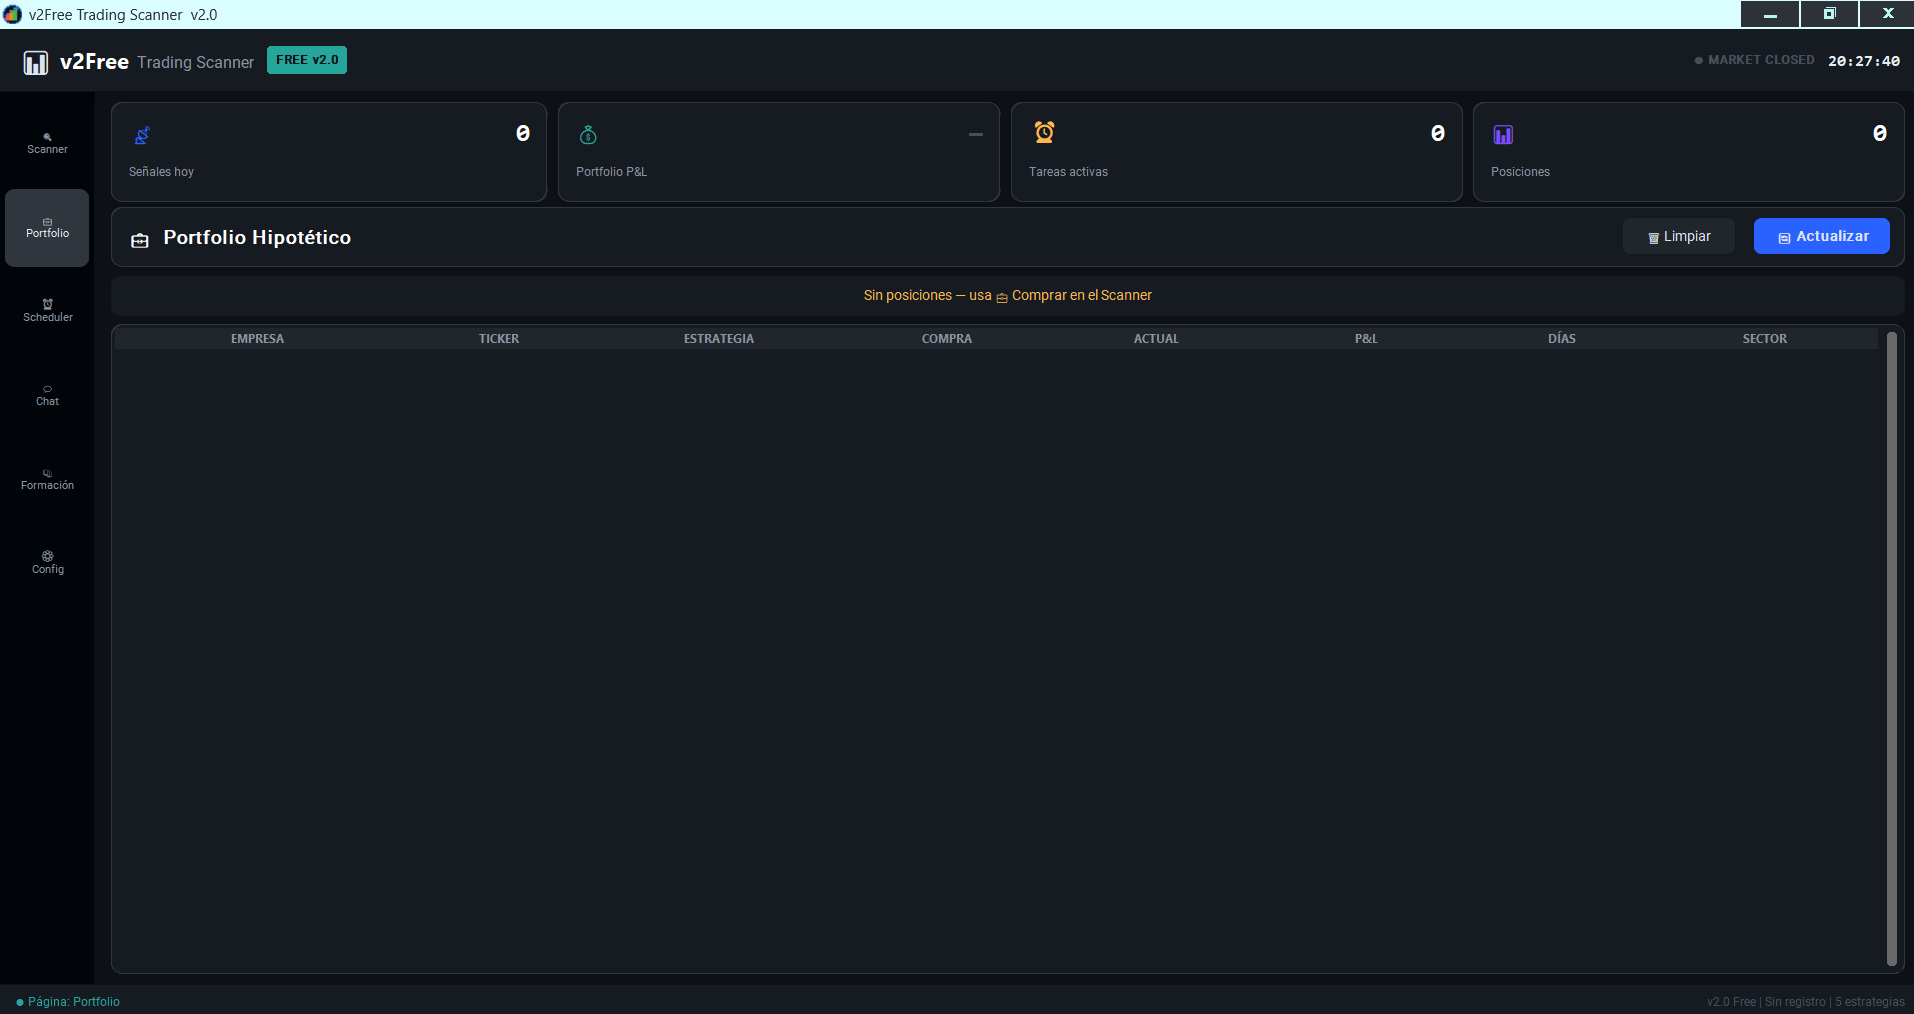Click the briefcase icon next to Portfolio Hipotético

point(139,240)
